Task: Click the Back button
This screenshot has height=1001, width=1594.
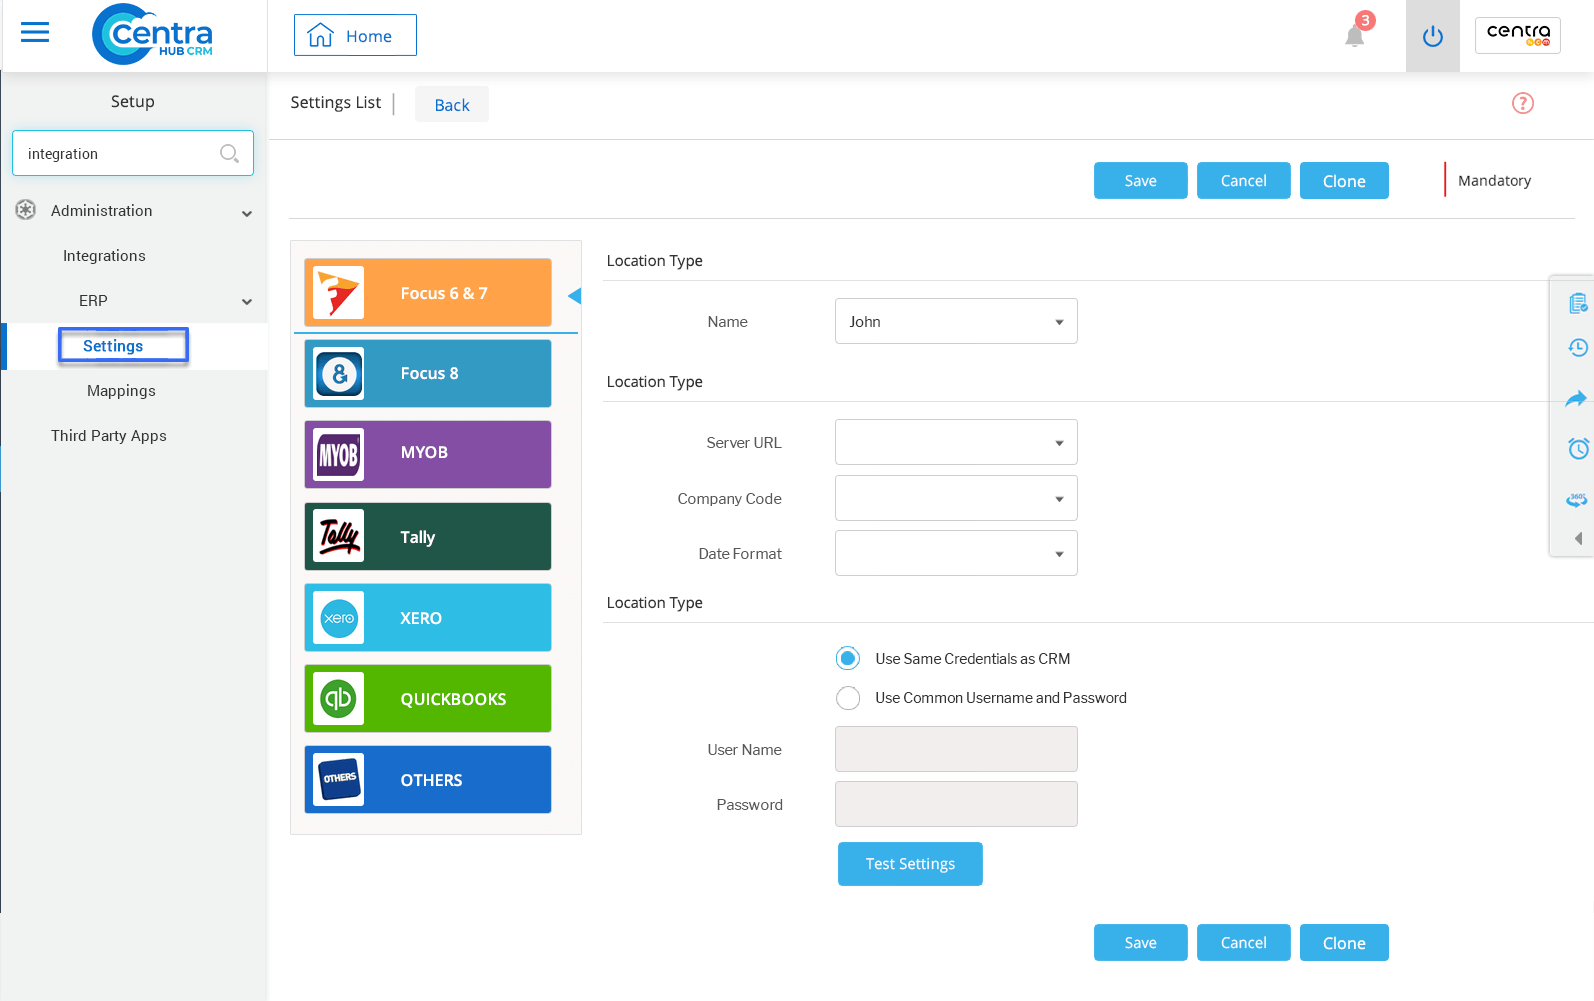Action: click(452, 104)
